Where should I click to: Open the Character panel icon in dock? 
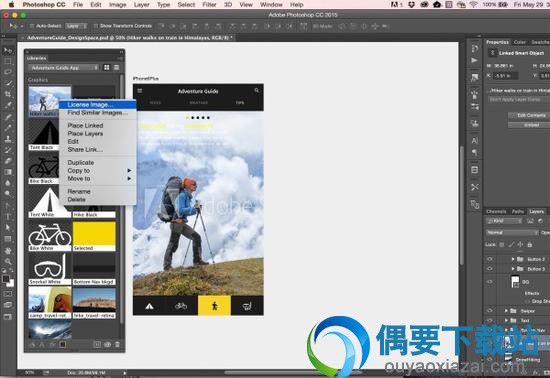point(475,141)
